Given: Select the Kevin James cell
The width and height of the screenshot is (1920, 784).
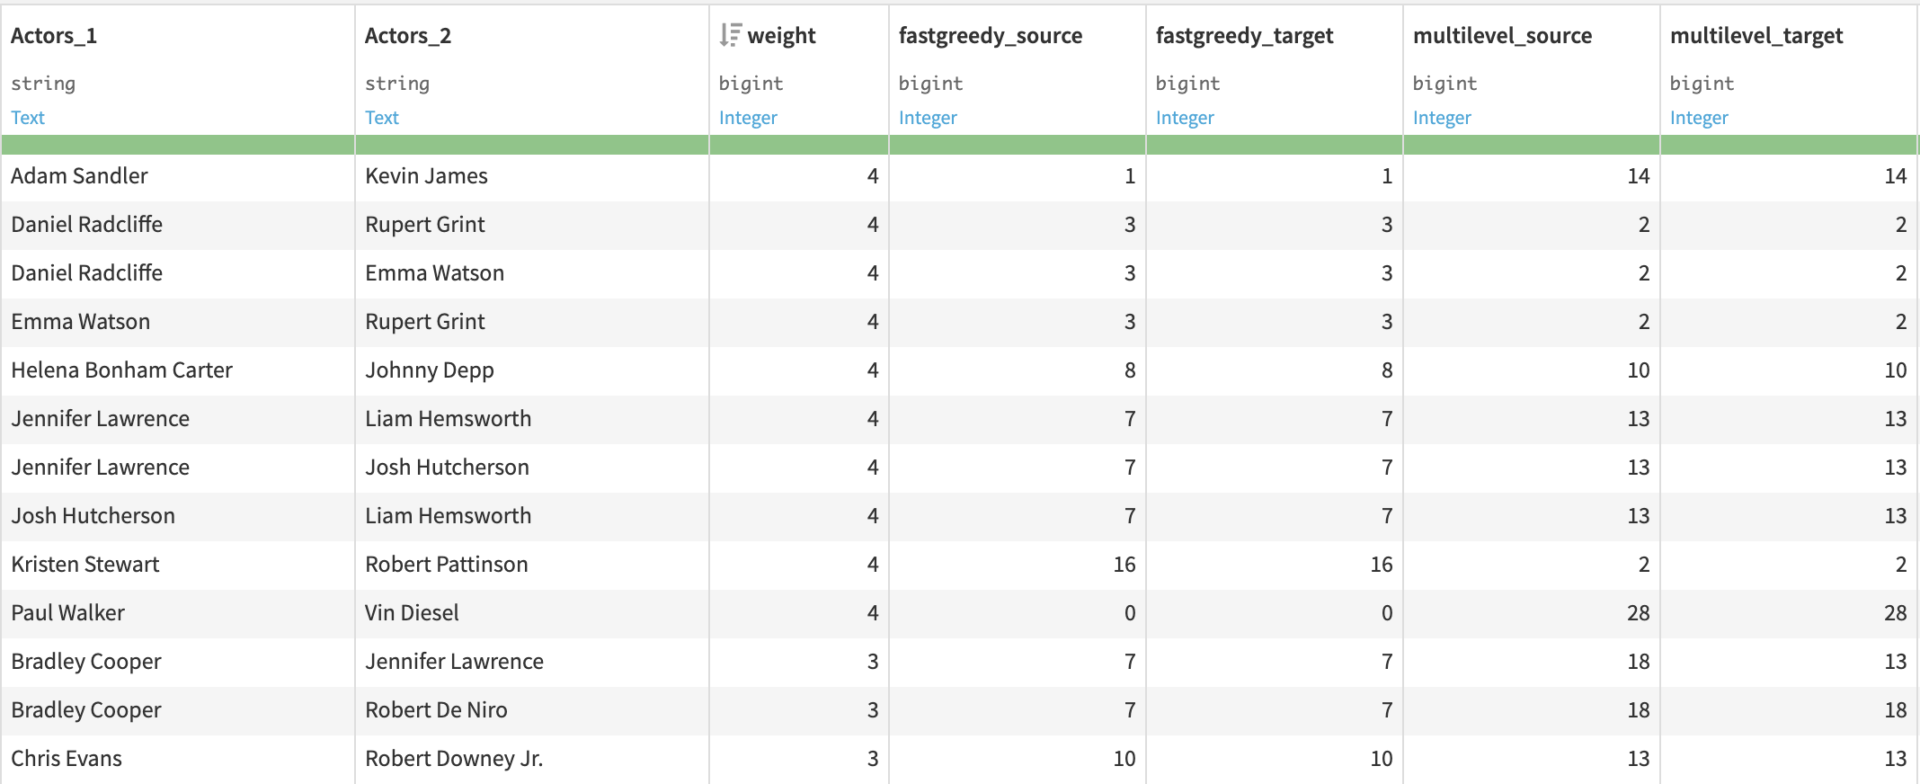Looking at the screenshot, I should point(426,176).
